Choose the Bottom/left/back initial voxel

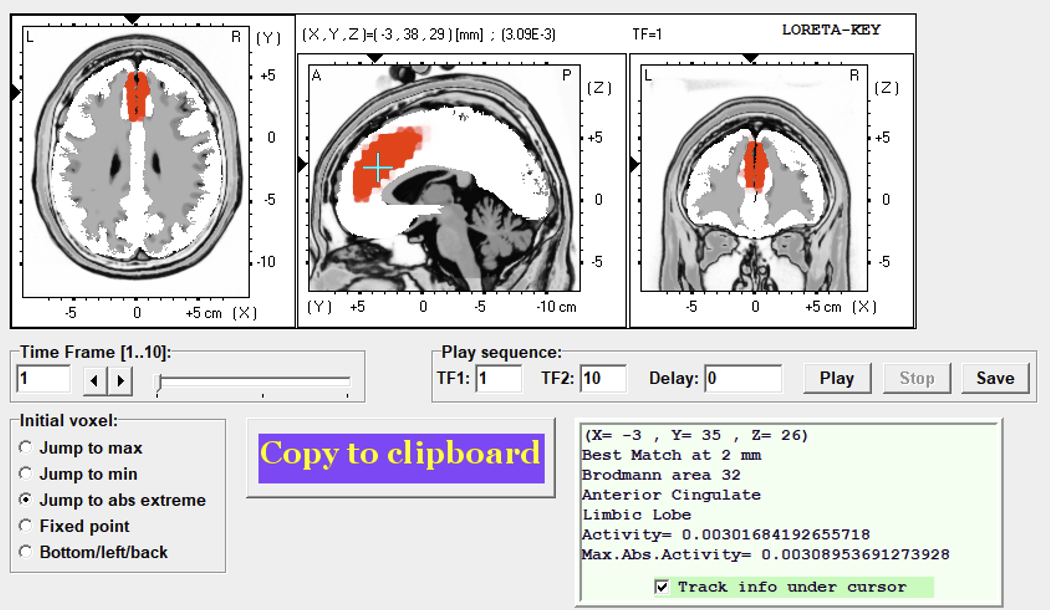coord(25,552)
